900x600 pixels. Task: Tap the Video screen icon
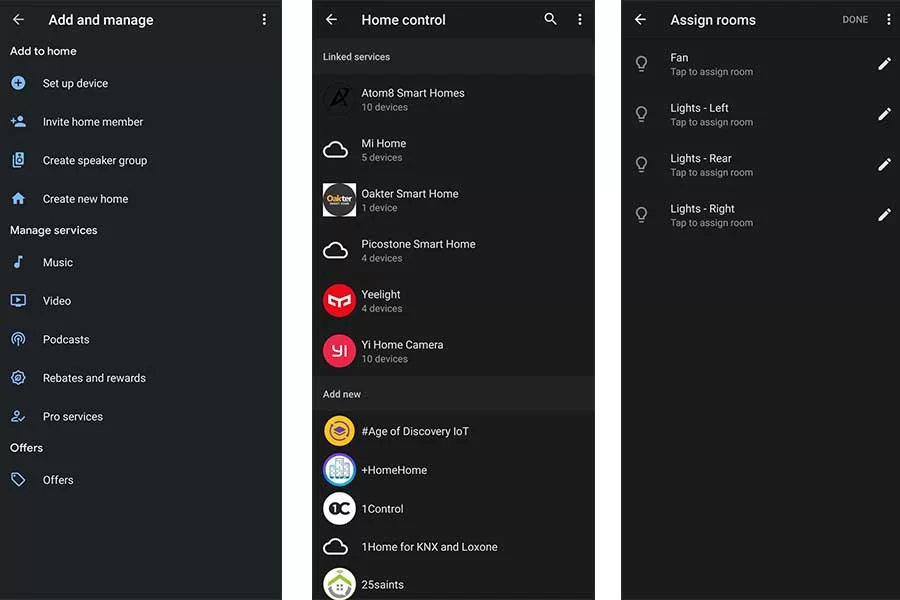coord(18,301)
